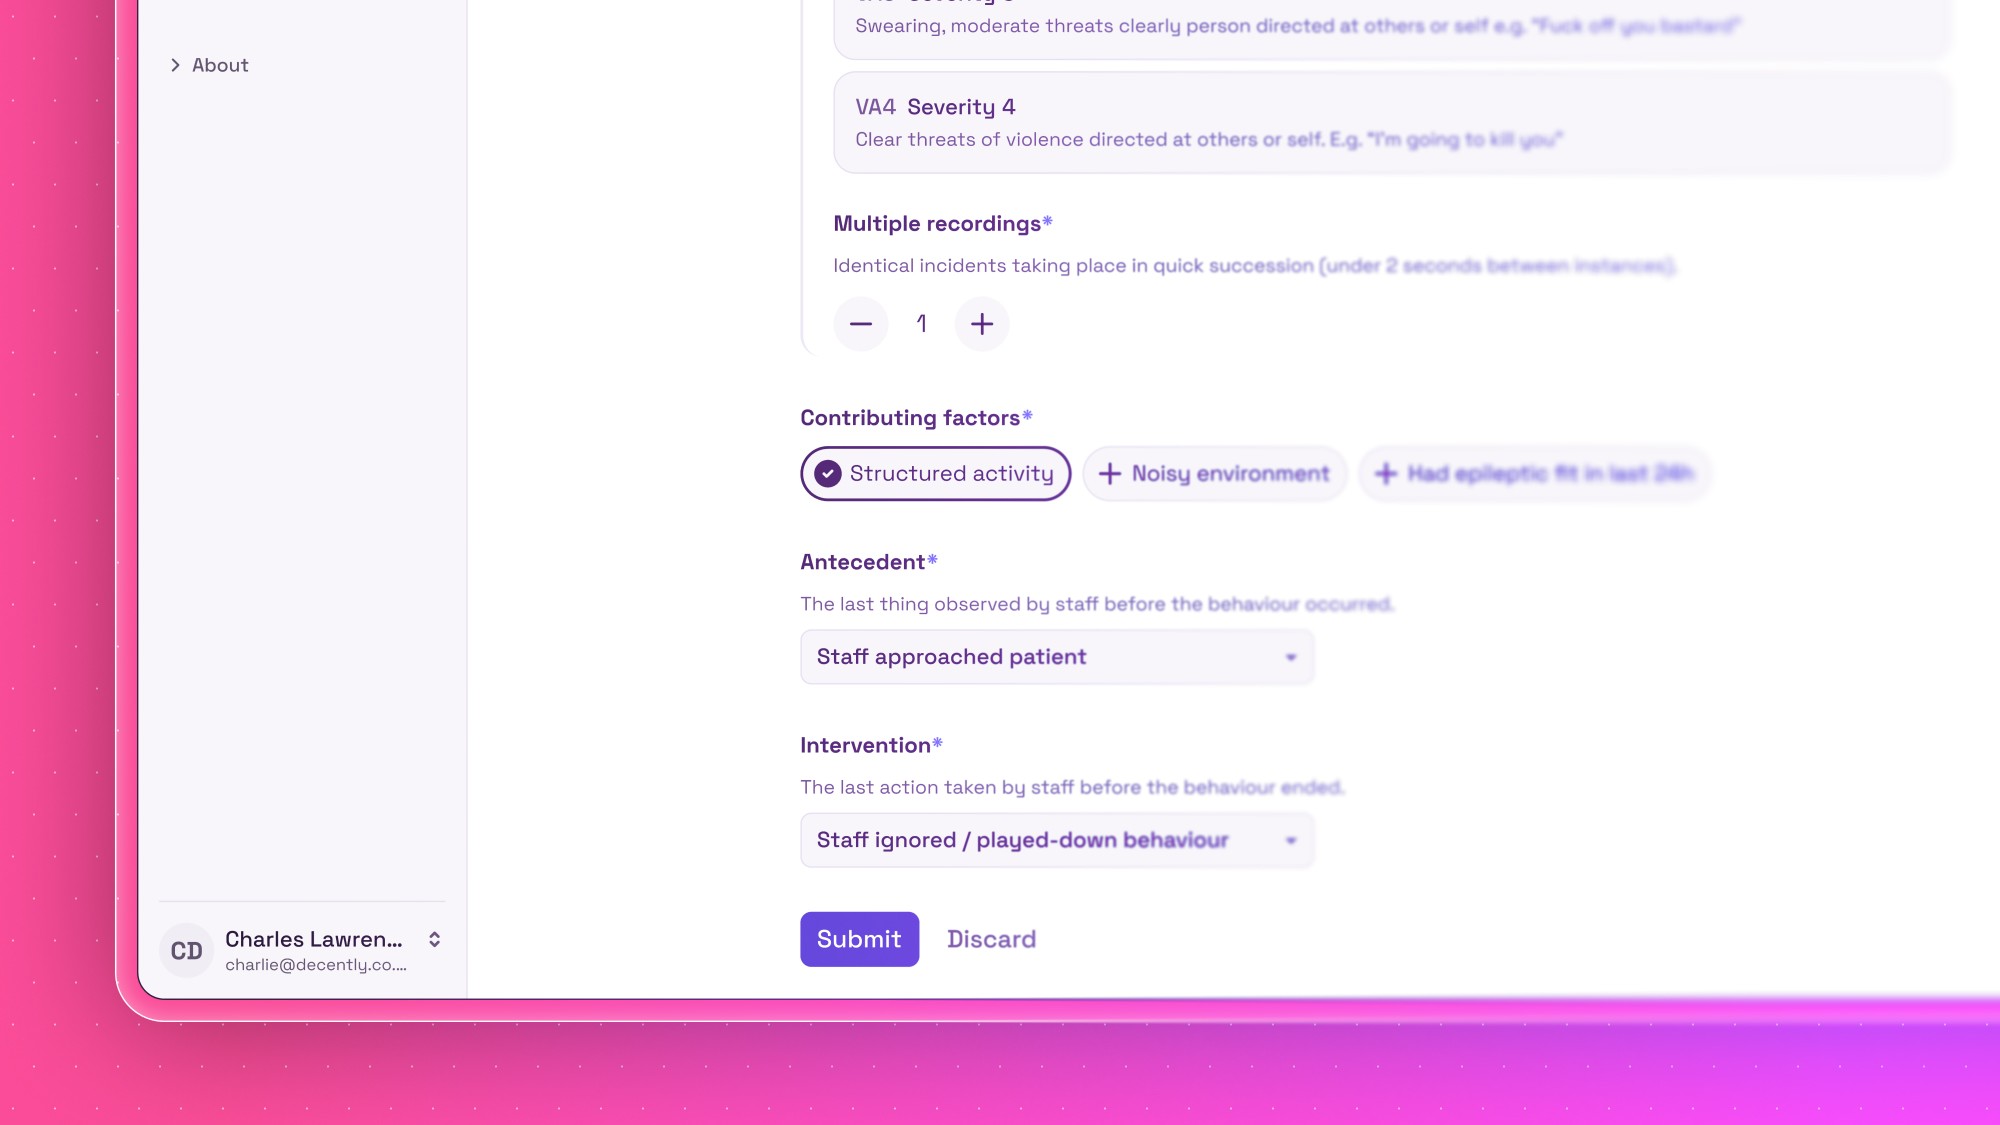The image size is (2000, 1125).
Task: Click plus icon on epileptic fit chip
Action: point(1385,474)
